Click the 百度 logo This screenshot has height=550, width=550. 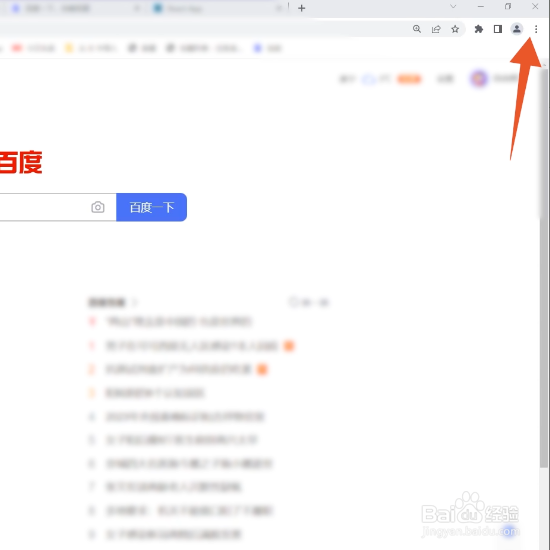click(x=20, y=162)
